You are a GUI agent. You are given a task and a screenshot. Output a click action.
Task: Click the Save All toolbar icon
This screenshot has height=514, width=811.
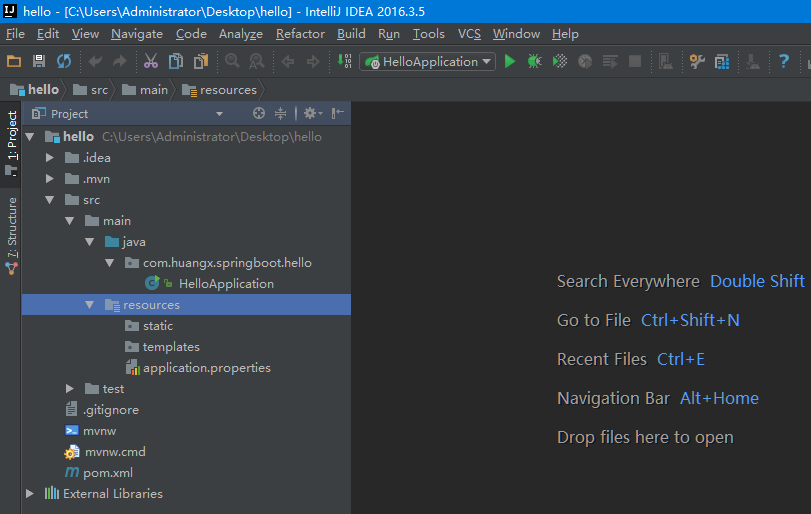[x=39, y=62]
